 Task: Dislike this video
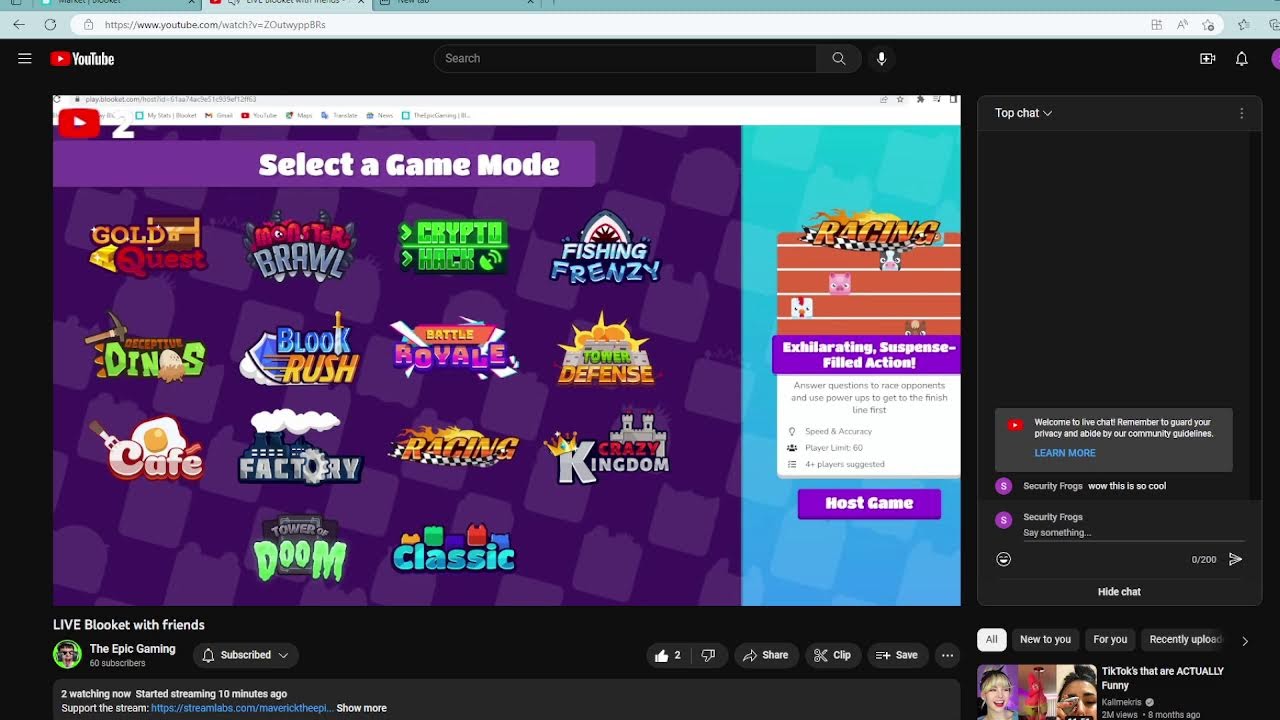[x=708, y=655]
